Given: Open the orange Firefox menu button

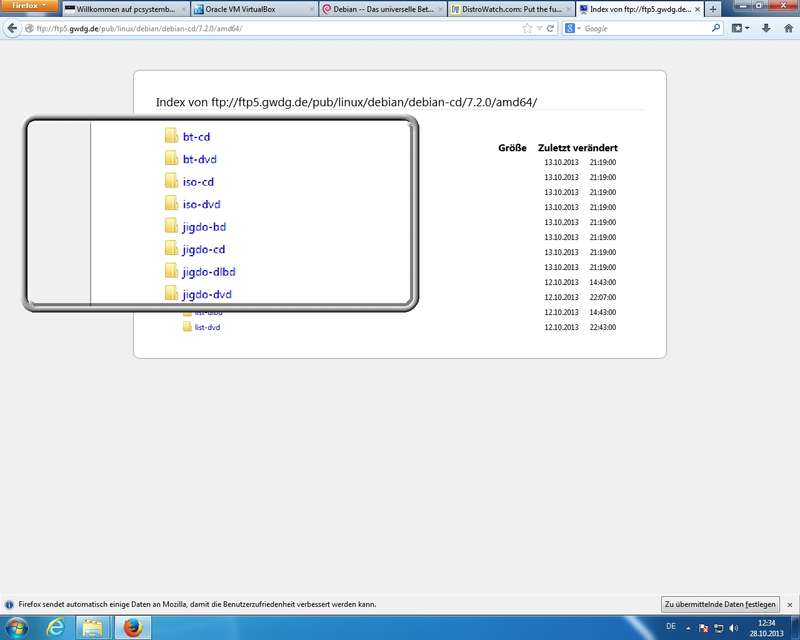Looking at the screenshot, I should tap(29, 6).
